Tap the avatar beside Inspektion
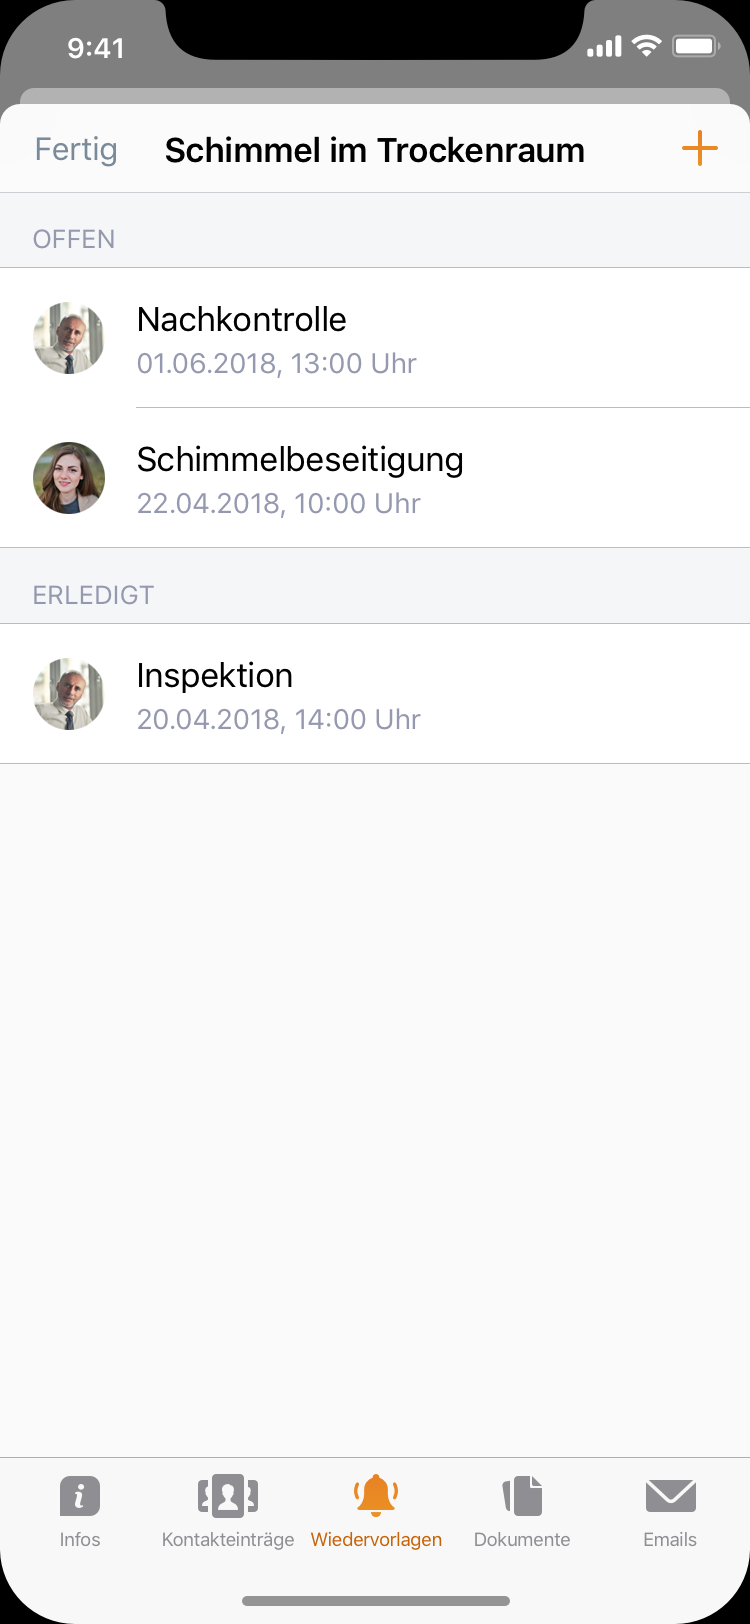Screen dimensions: 750x1624 coord(69,694)
